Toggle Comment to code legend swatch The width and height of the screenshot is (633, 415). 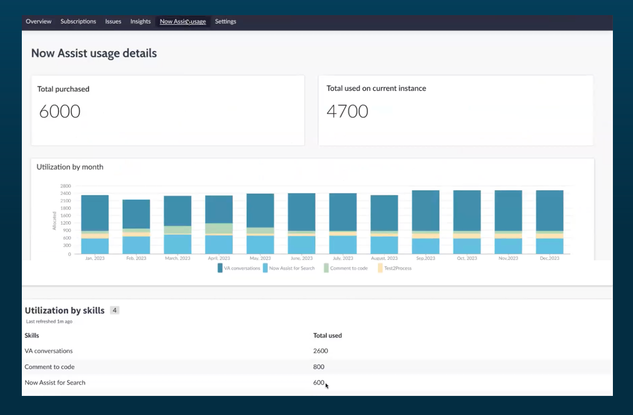(327, 268)
